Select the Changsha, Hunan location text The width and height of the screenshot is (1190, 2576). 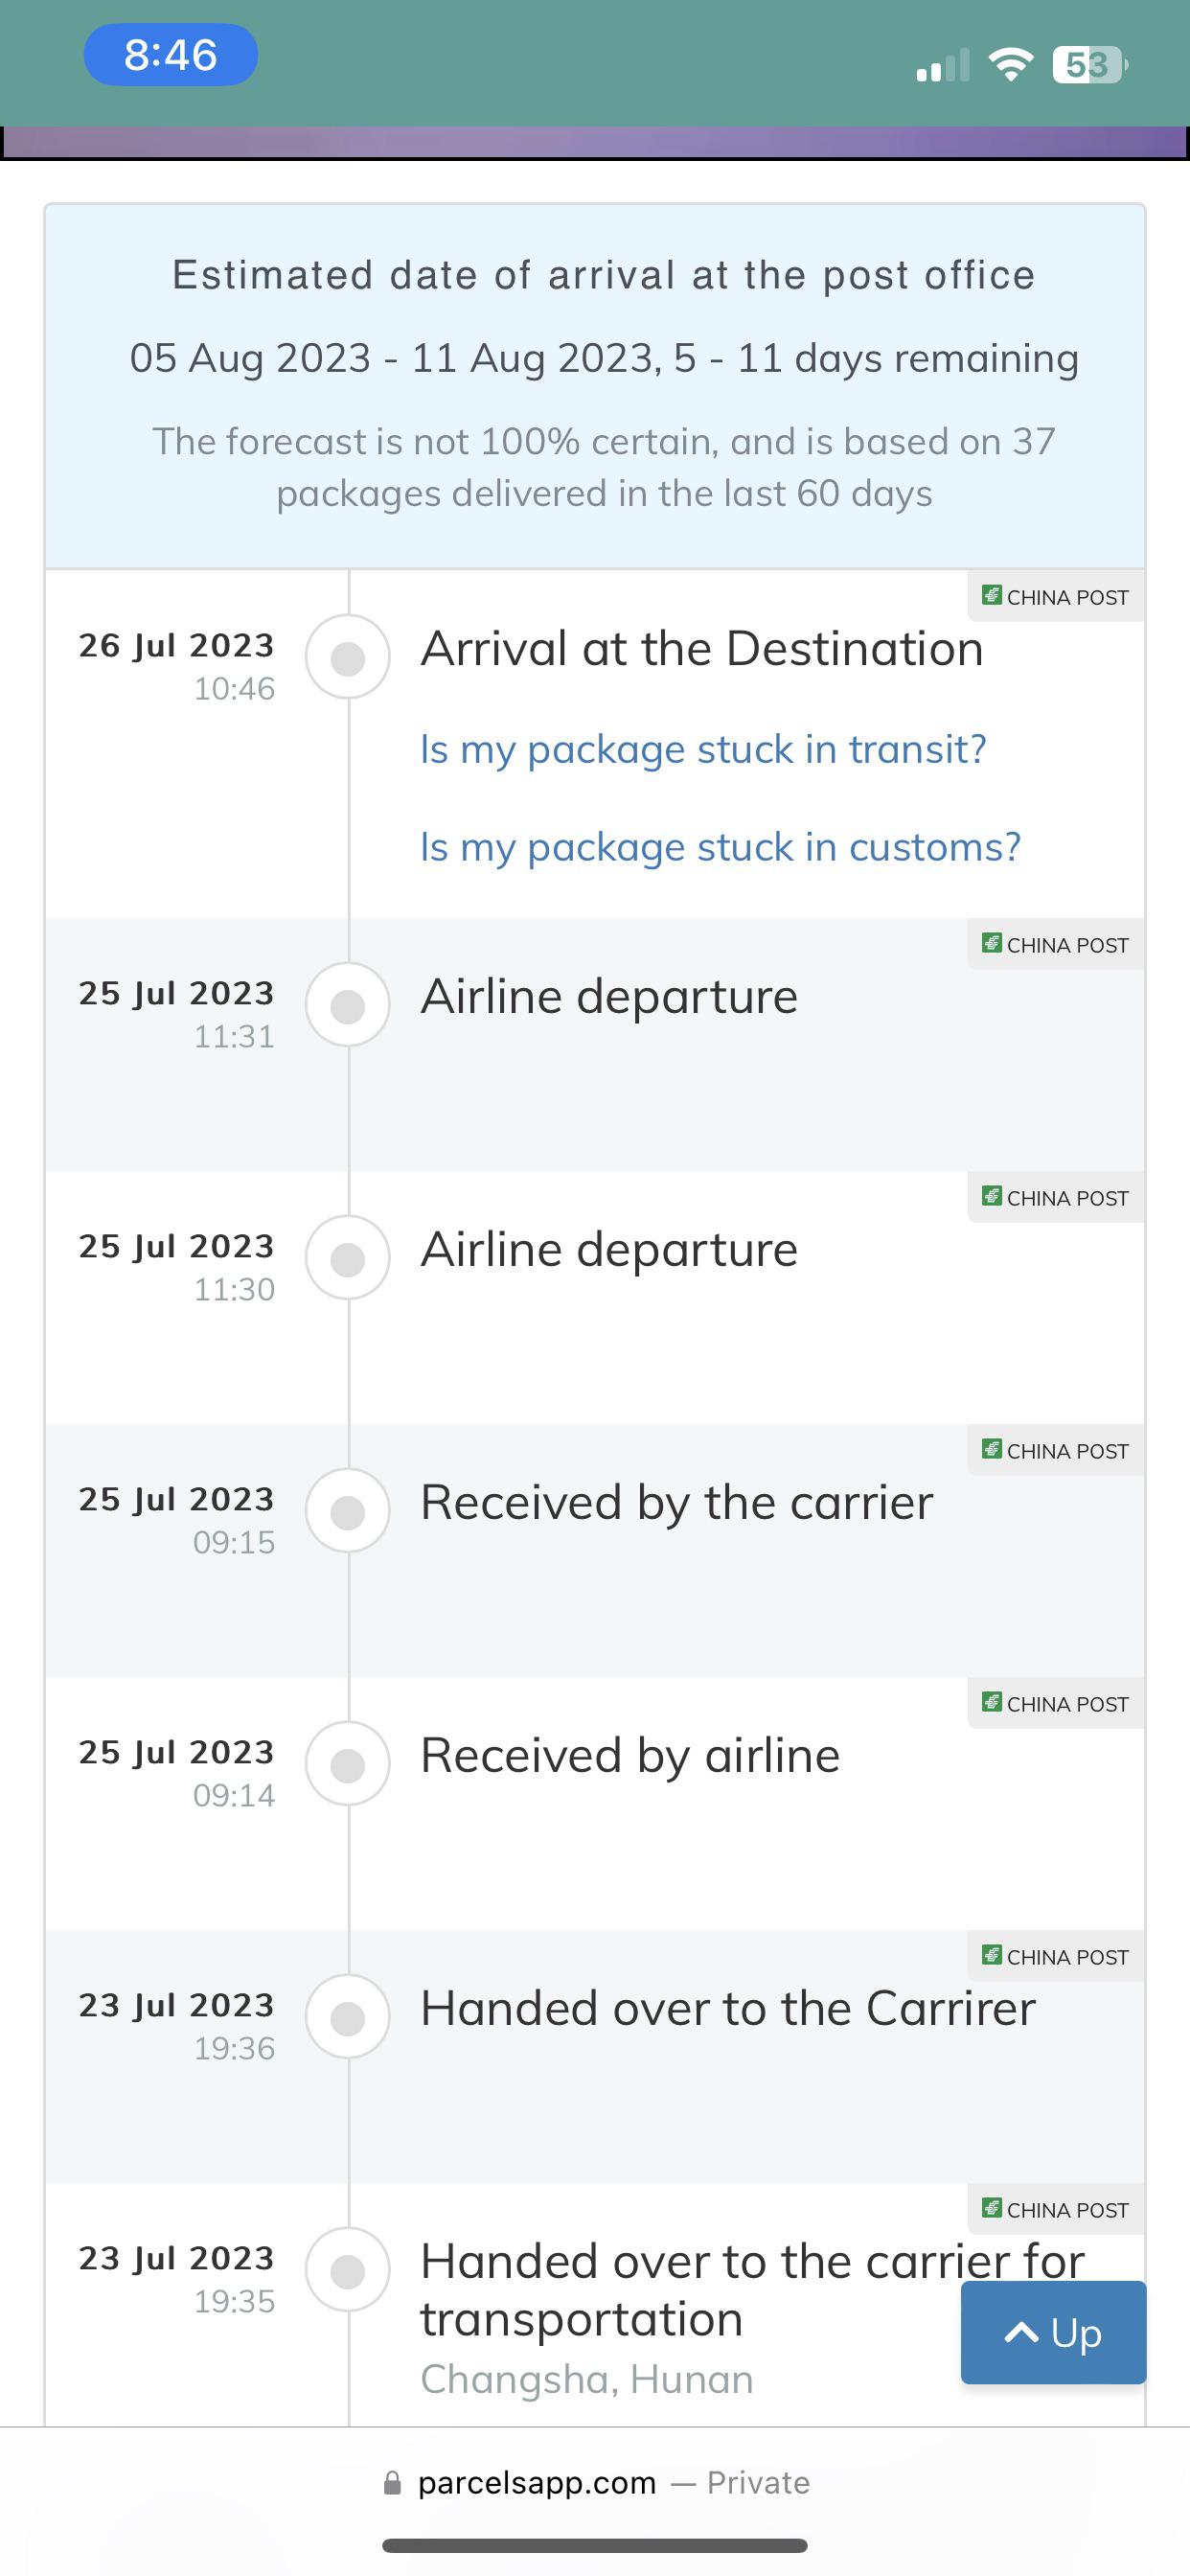(x=586, y=2379)
